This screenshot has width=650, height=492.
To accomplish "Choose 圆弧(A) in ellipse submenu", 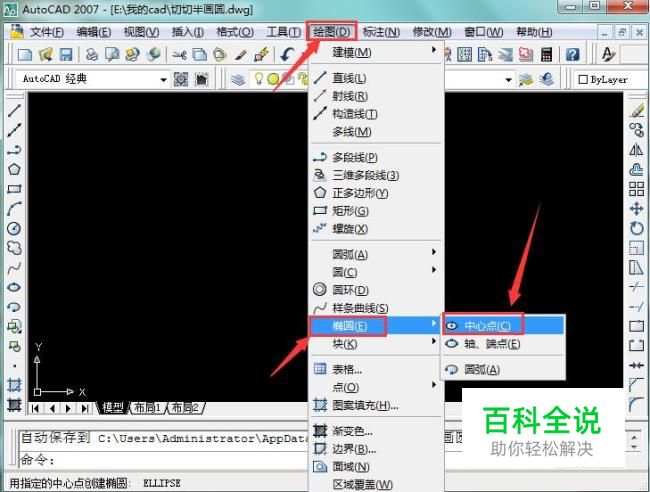I will click(x=503, y=369).
